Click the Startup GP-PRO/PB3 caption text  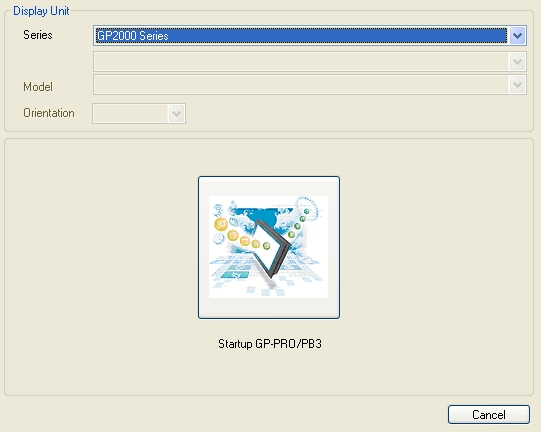[x=270, y=344]
